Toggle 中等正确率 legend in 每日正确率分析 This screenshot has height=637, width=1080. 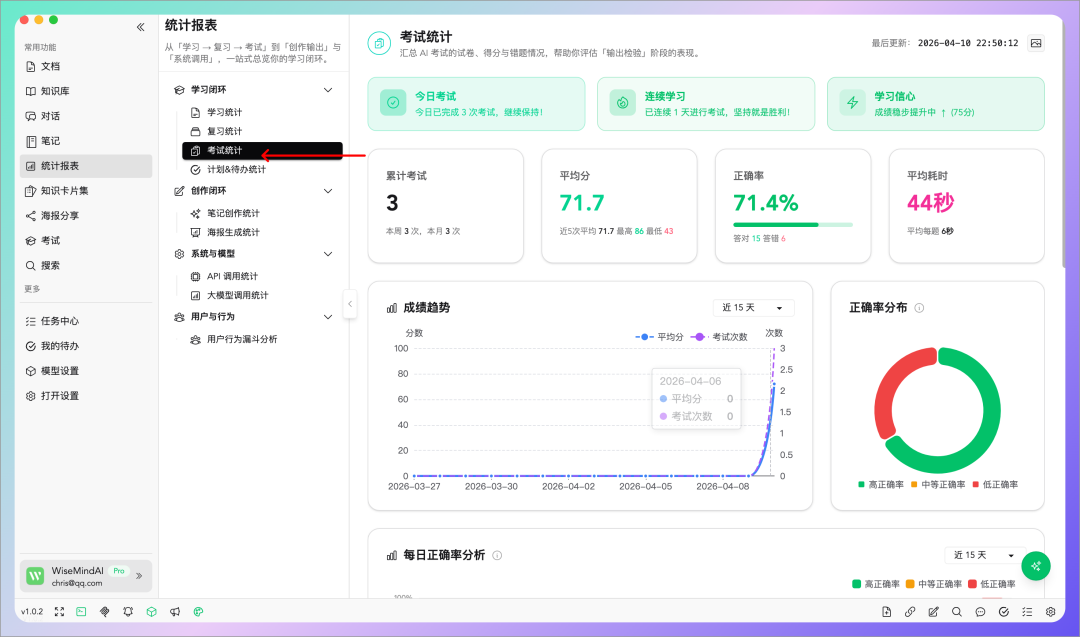pyautogui.click(x=933, y=584)
